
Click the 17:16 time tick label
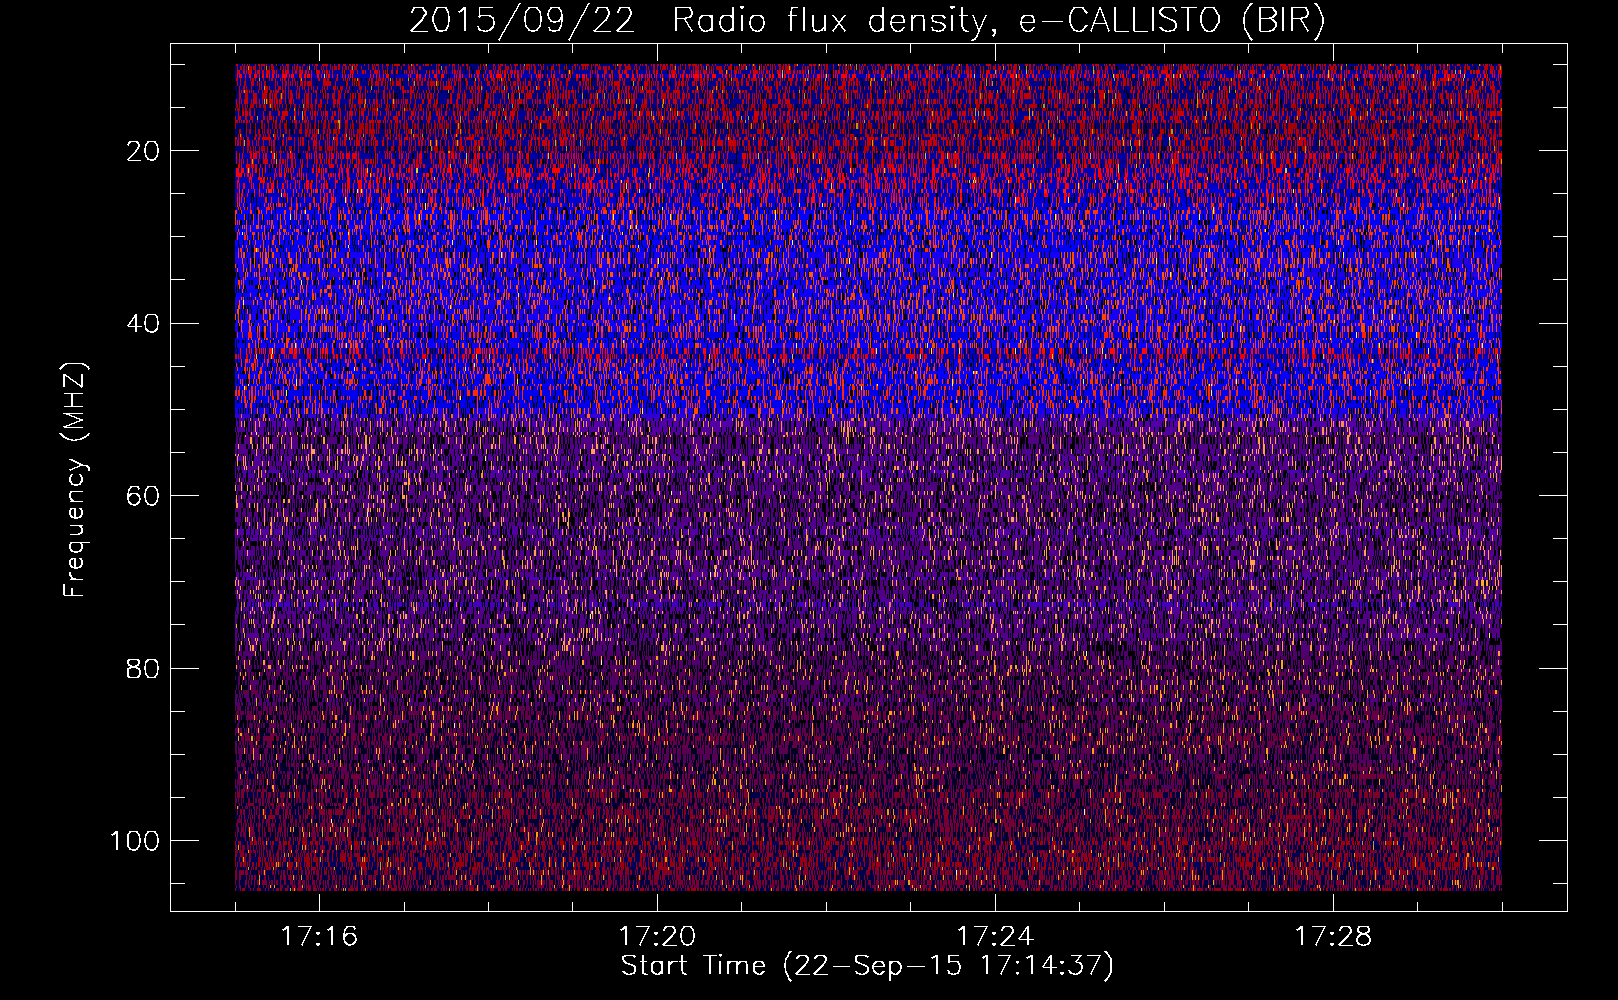[319, 936]
